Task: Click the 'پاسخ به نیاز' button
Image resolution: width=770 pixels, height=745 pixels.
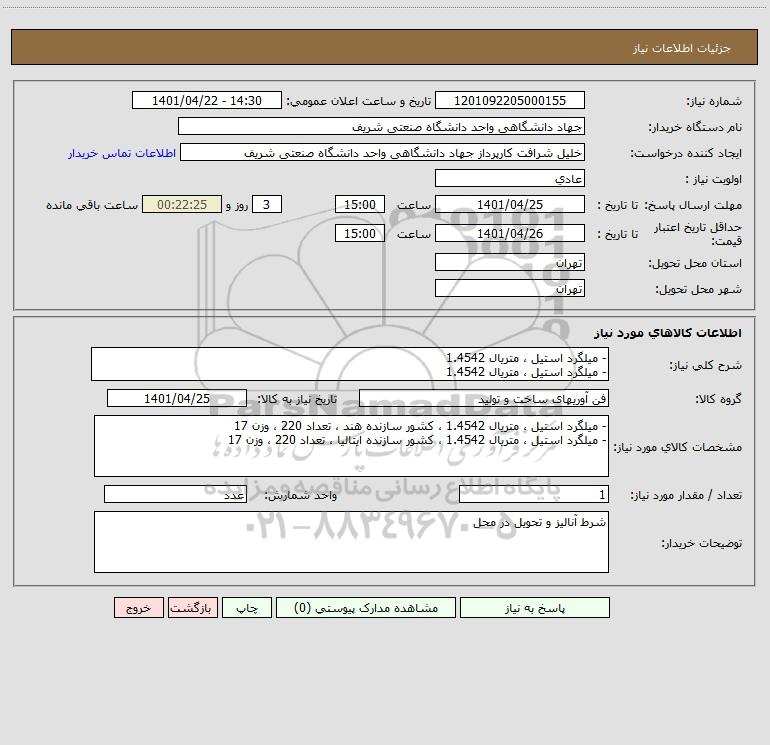Action: coord(534,607)
